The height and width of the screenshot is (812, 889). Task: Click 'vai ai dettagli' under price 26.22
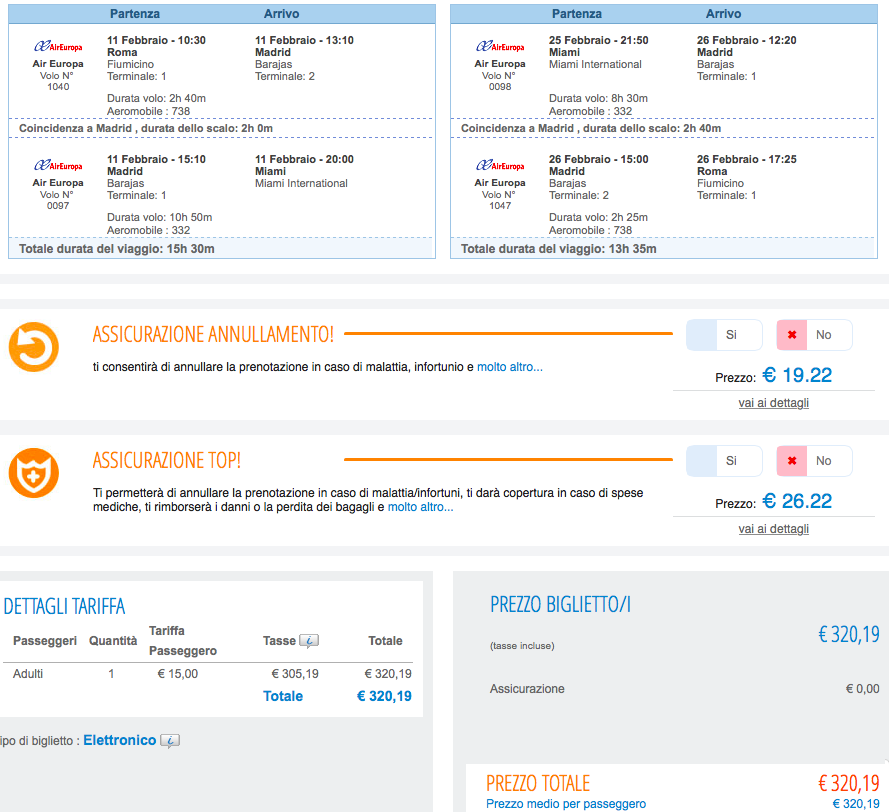pos(773,528)
